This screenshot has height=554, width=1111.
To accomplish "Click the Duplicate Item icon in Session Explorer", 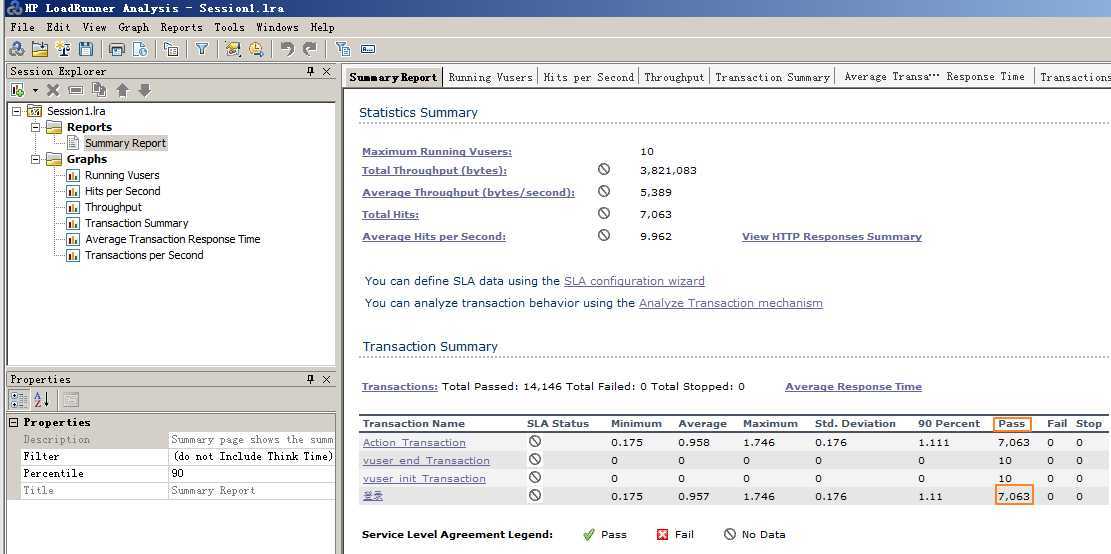I will coord(99,90).
